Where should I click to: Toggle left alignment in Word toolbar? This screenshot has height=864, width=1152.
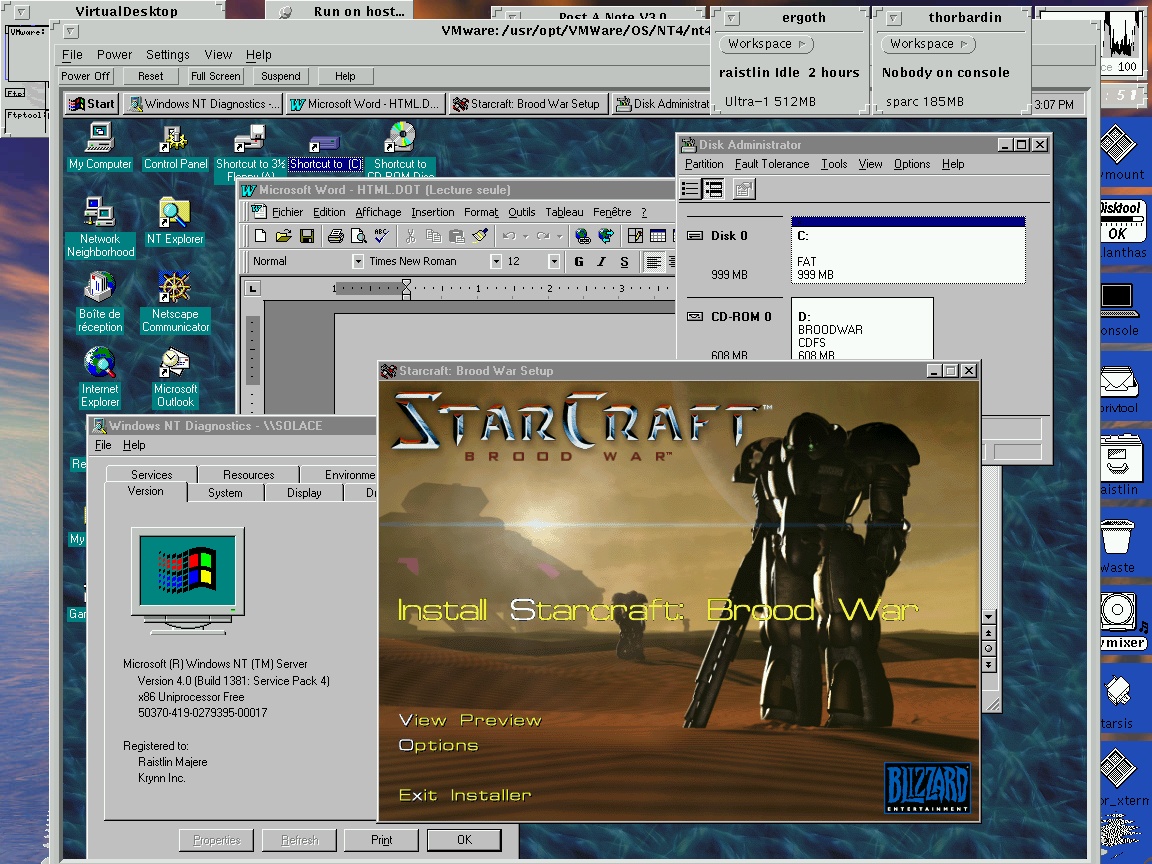[653, 262]
